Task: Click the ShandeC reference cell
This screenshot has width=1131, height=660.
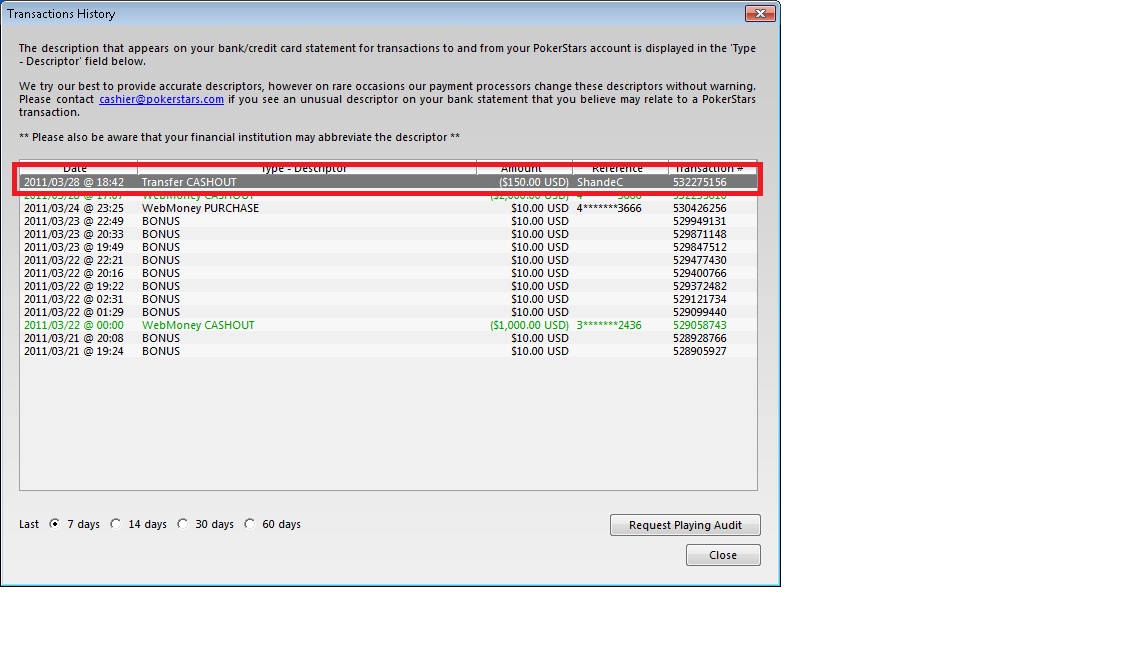Action: coord(600,182)
